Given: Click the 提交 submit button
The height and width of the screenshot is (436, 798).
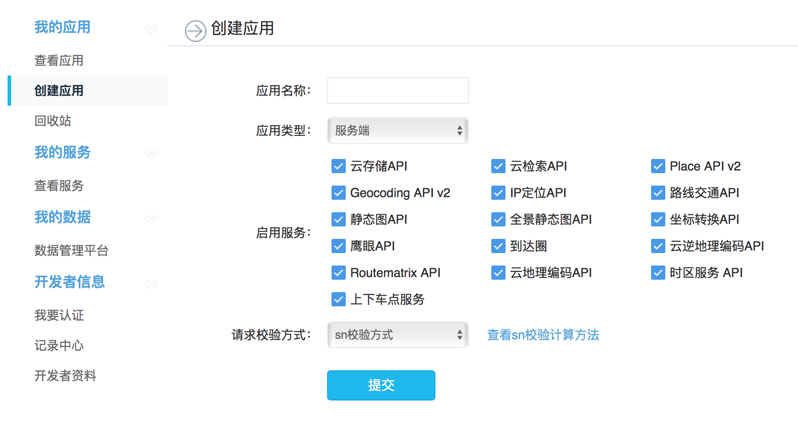Looking at the screenshot, I should point(381,385).
